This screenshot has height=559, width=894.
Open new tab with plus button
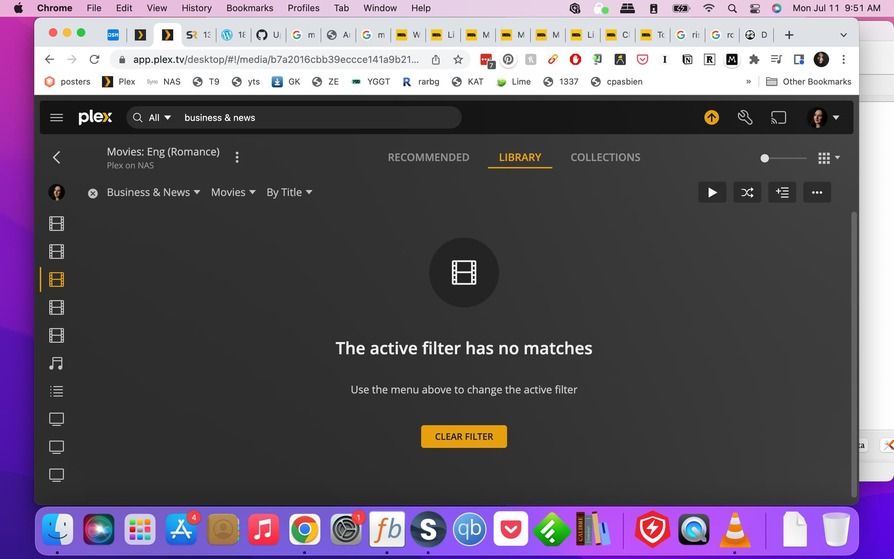789,35
